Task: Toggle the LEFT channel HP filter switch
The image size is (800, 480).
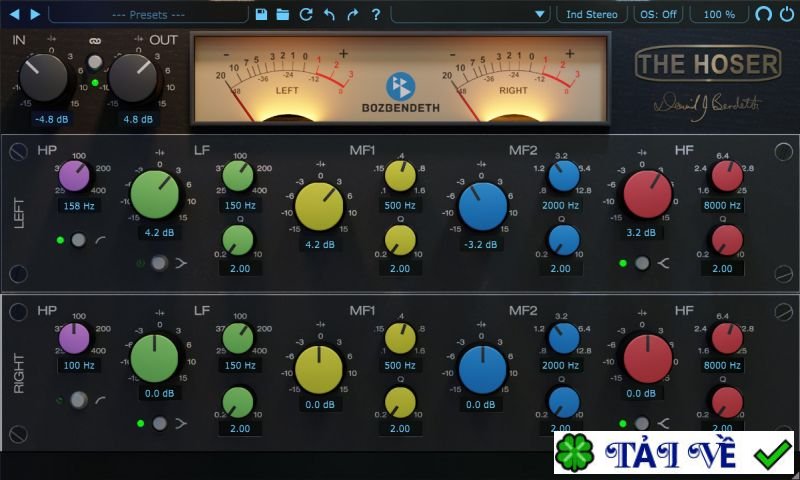Action: click(78, 240)
